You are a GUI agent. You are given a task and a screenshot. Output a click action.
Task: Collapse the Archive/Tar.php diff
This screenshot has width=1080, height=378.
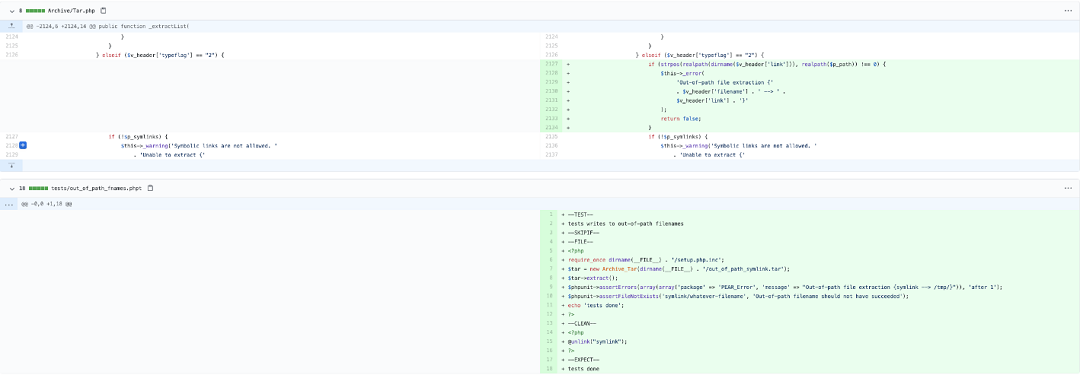[x=12, y=11]
